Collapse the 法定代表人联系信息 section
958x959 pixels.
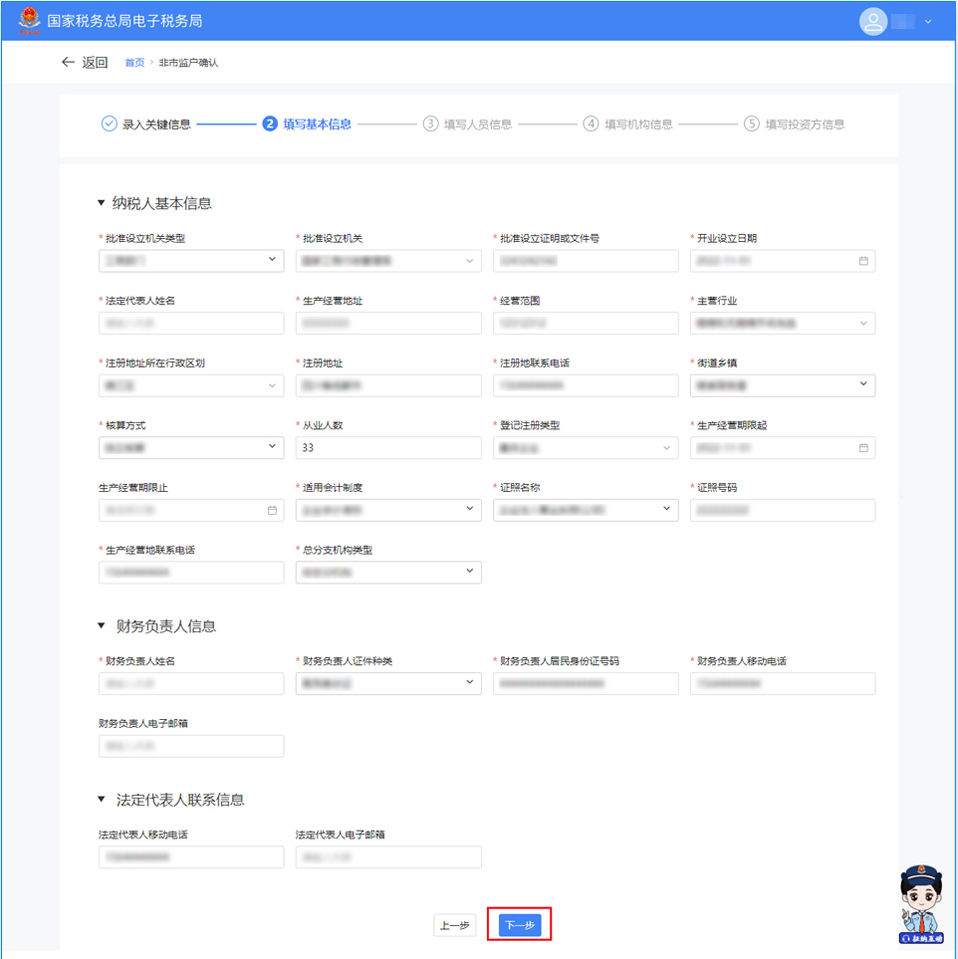(101, 800)
